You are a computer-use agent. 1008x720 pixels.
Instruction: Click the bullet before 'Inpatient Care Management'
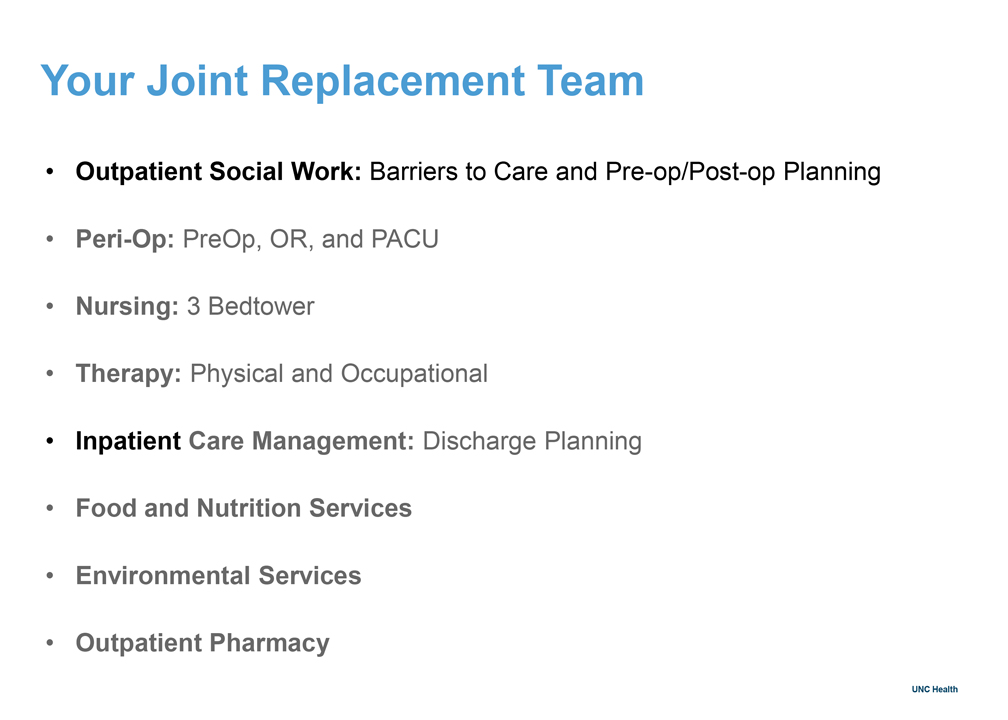[50, 441]
